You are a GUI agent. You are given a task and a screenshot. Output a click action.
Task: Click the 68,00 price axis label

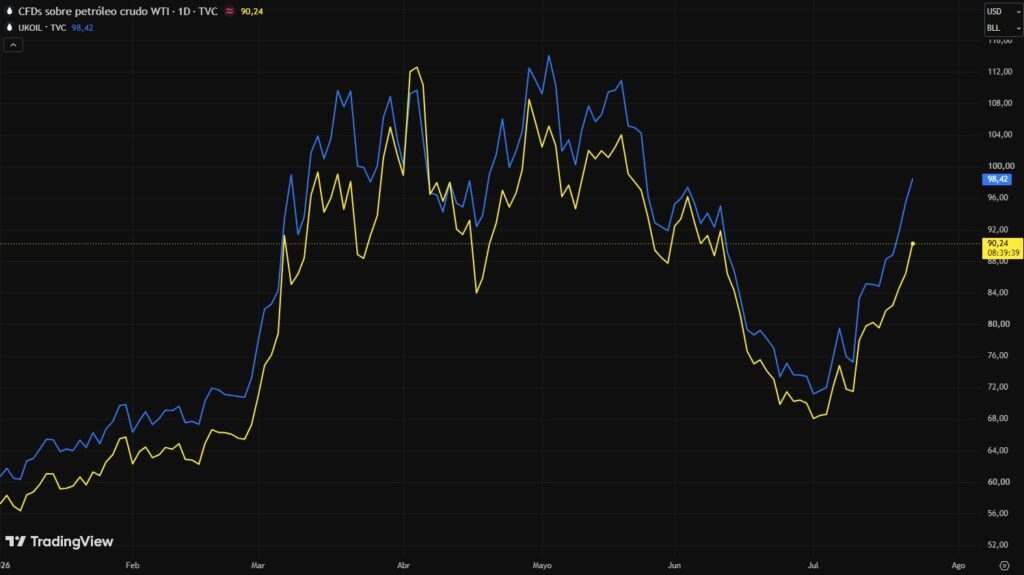(1000, 418)
